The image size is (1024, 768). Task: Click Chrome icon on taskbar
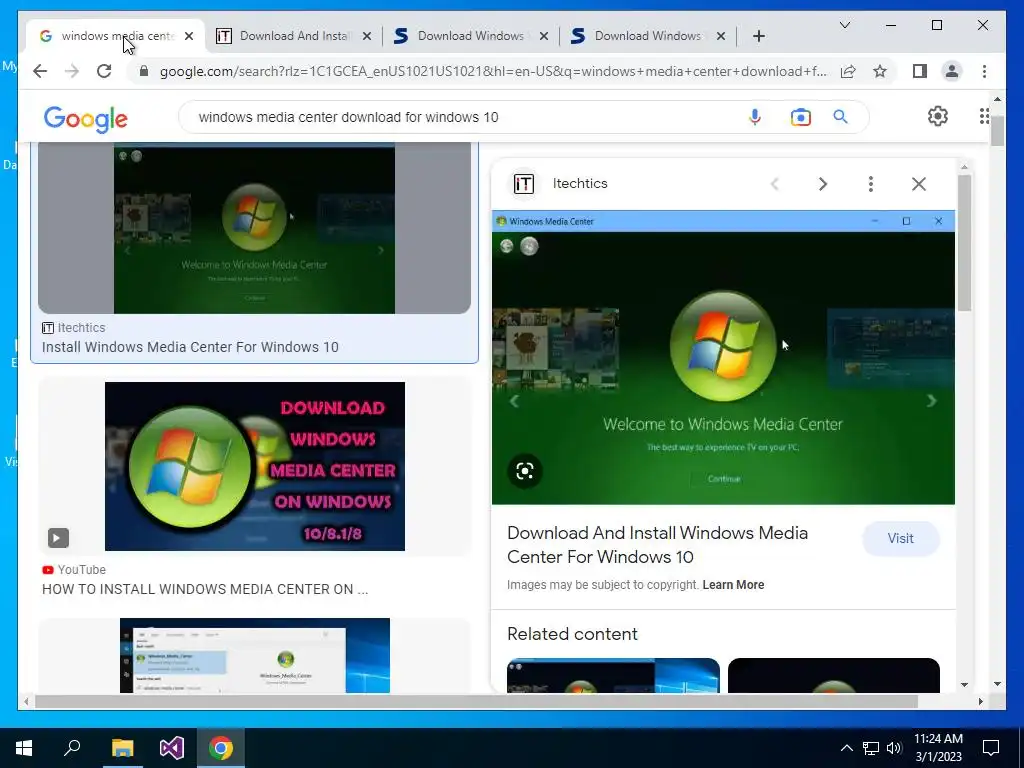tap(221, 748)
